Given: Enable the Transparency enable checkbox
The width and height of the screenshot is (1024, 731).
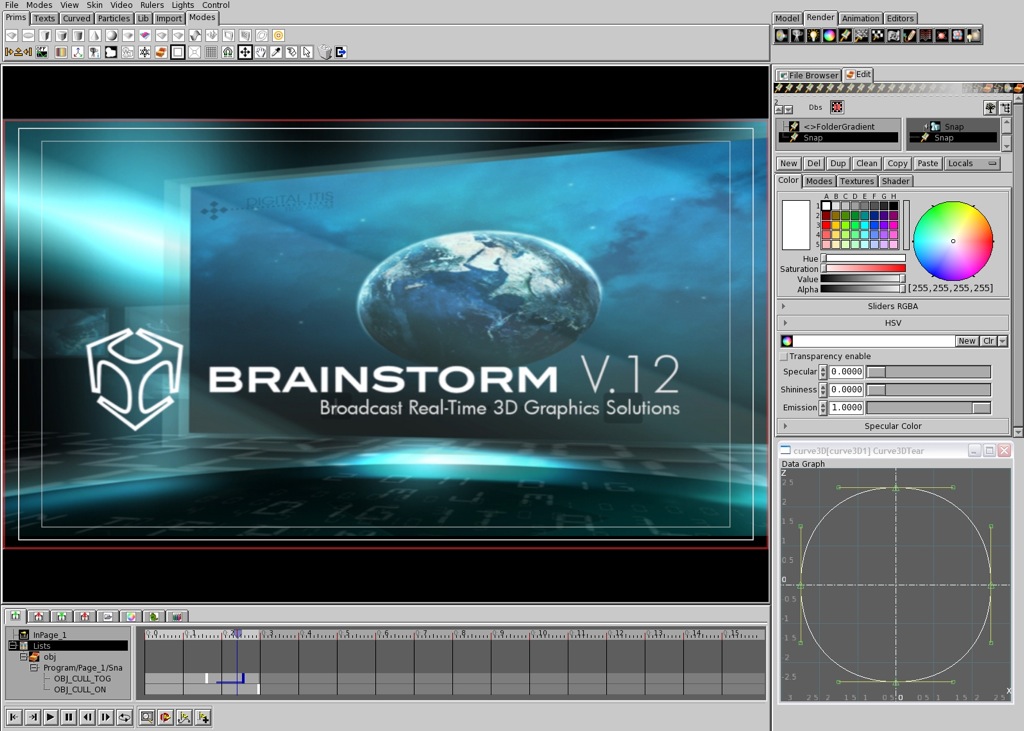Looking at the screenshot, I should click(784, 357).
